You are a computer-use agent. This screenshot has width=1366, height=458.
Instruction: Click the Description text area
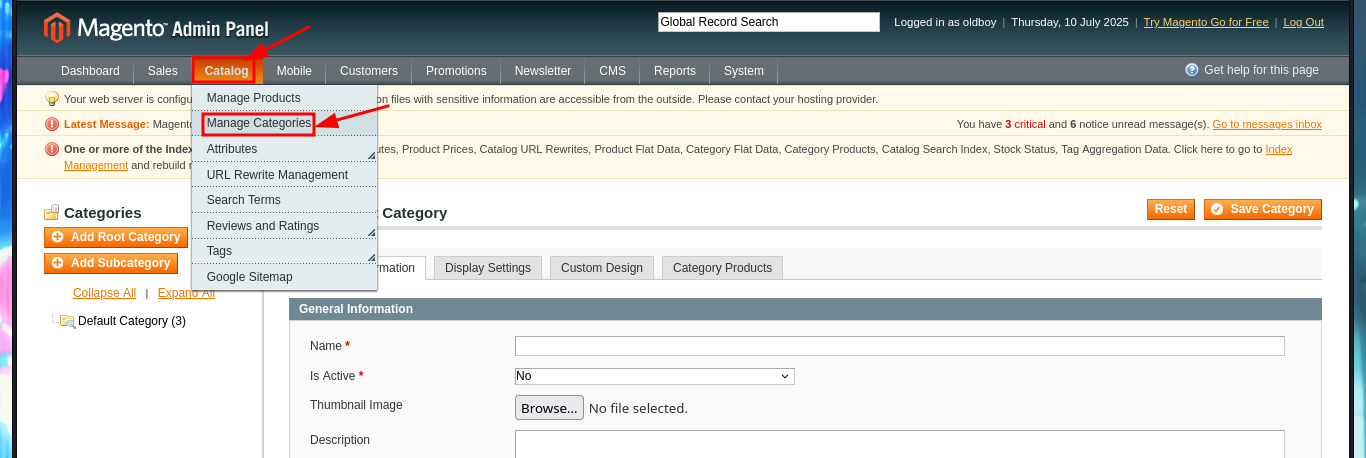900,444
